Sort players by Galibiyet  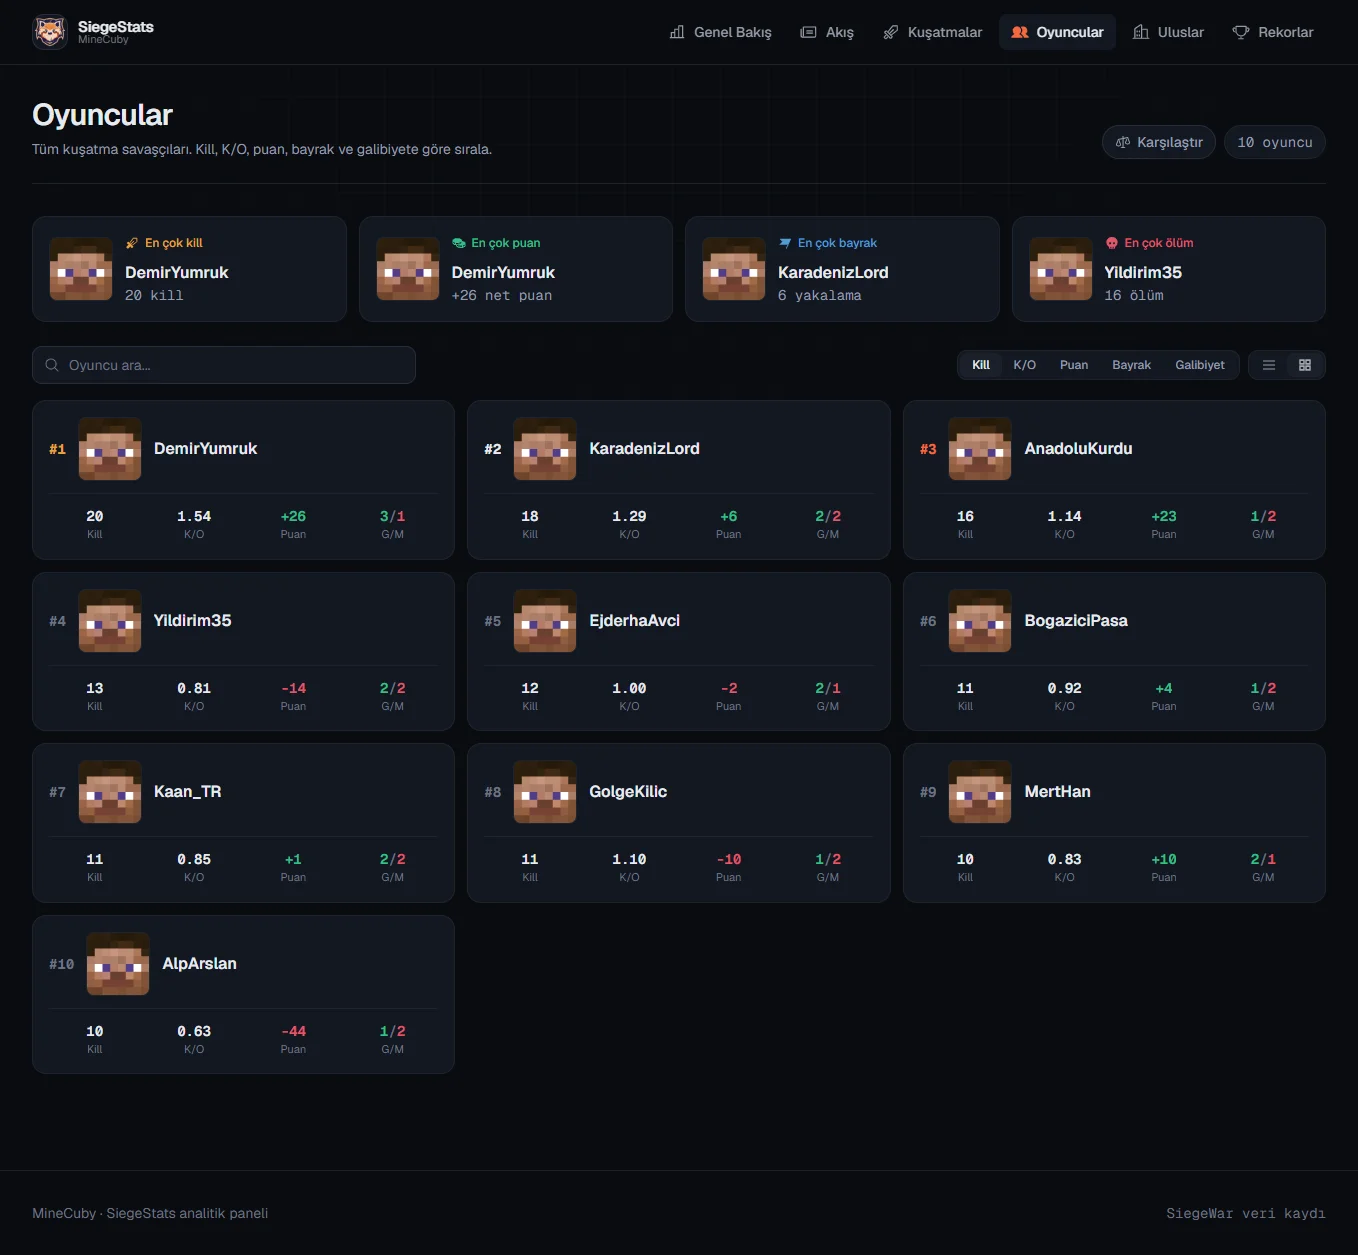[1200, 365]
